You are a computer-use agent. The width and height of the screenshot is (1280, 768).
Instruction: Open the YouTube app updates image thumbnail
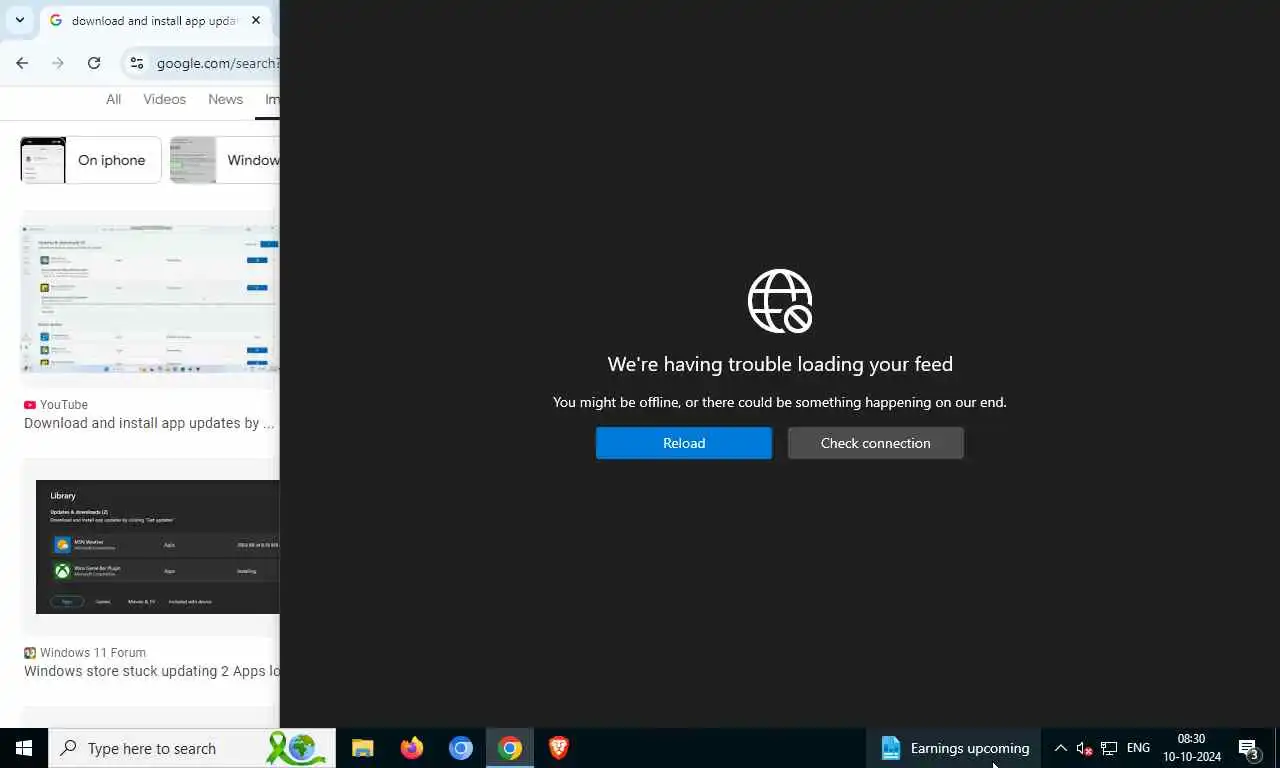[150, 298]
